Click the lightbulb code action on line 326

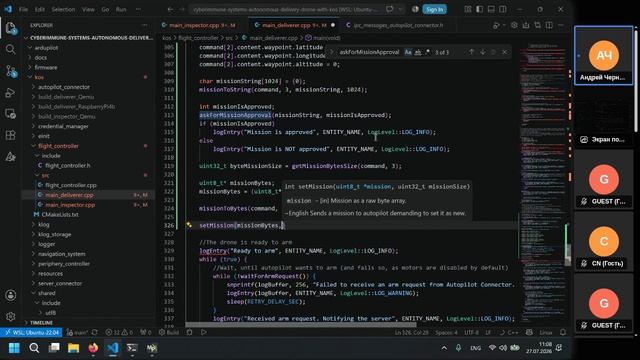coord(189,225)
